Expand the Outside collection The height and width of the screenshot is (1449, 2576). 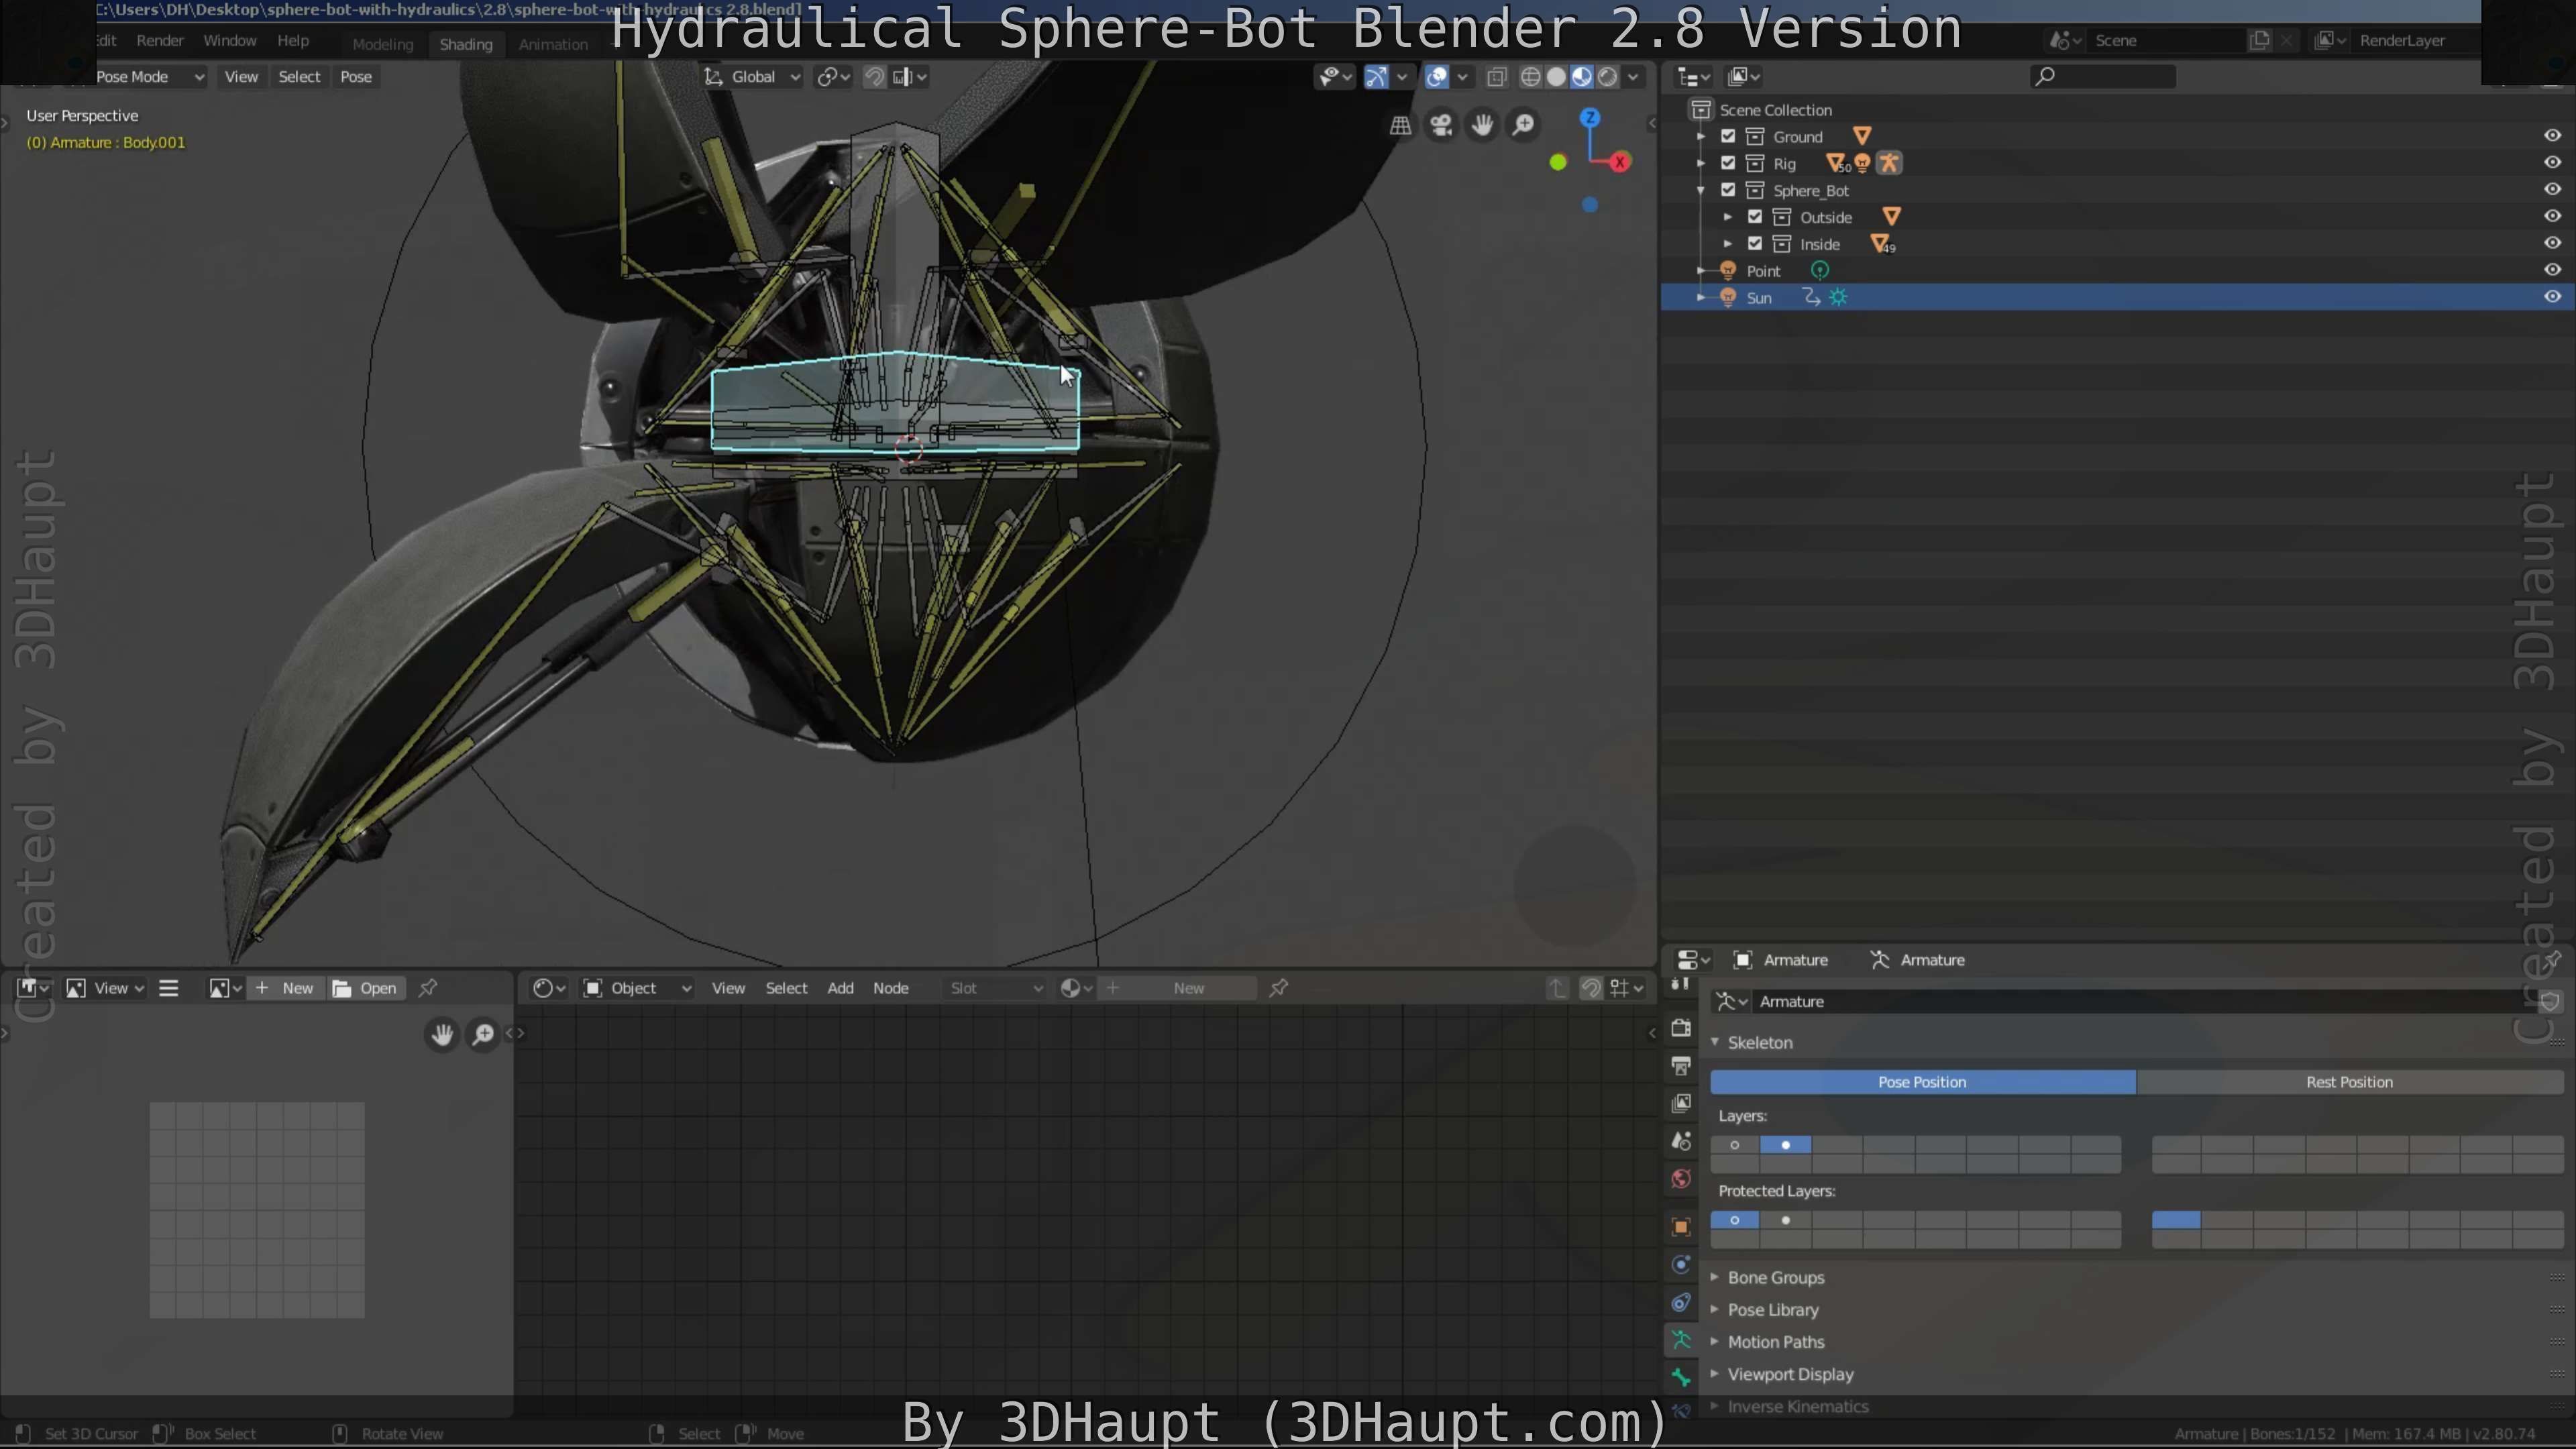tap(1728, 217)
